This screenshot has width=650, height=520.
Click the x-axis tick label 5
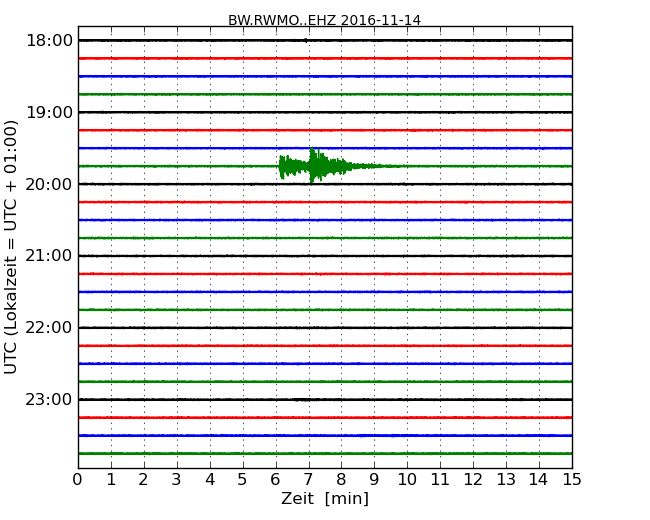click(242, 480)
